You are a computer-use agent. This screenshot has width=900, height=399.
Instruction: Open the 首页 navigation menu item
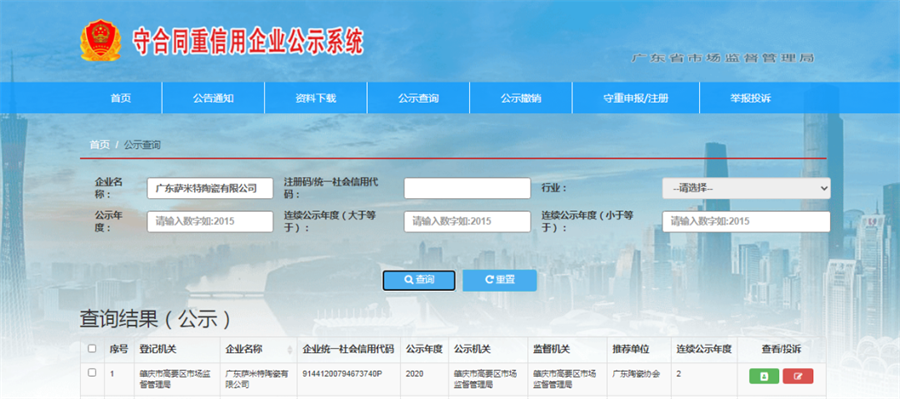click(x=121, y=98)
